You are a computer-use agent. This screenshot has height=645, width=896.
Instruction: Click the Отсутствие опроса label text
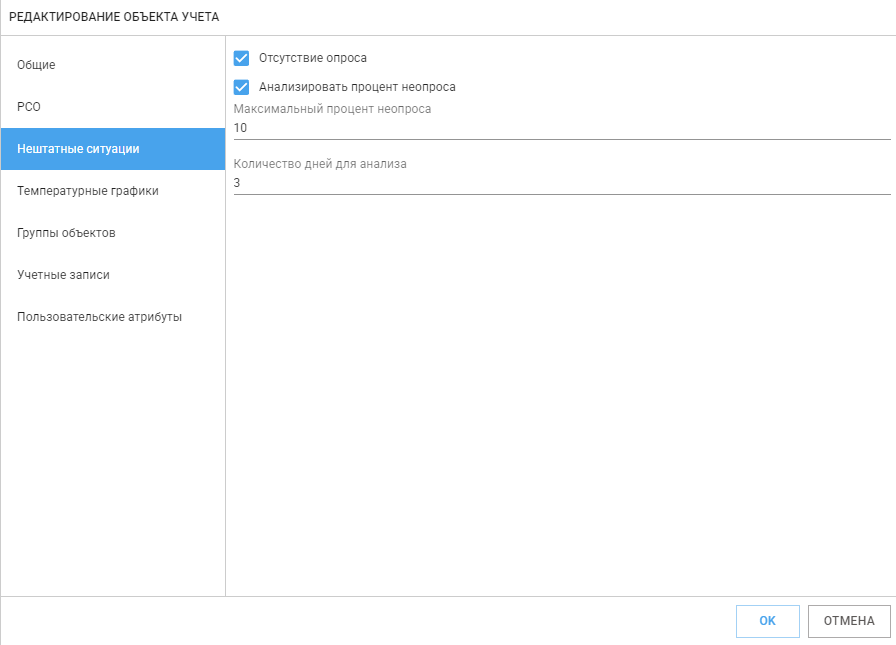[x=313, y=58]
